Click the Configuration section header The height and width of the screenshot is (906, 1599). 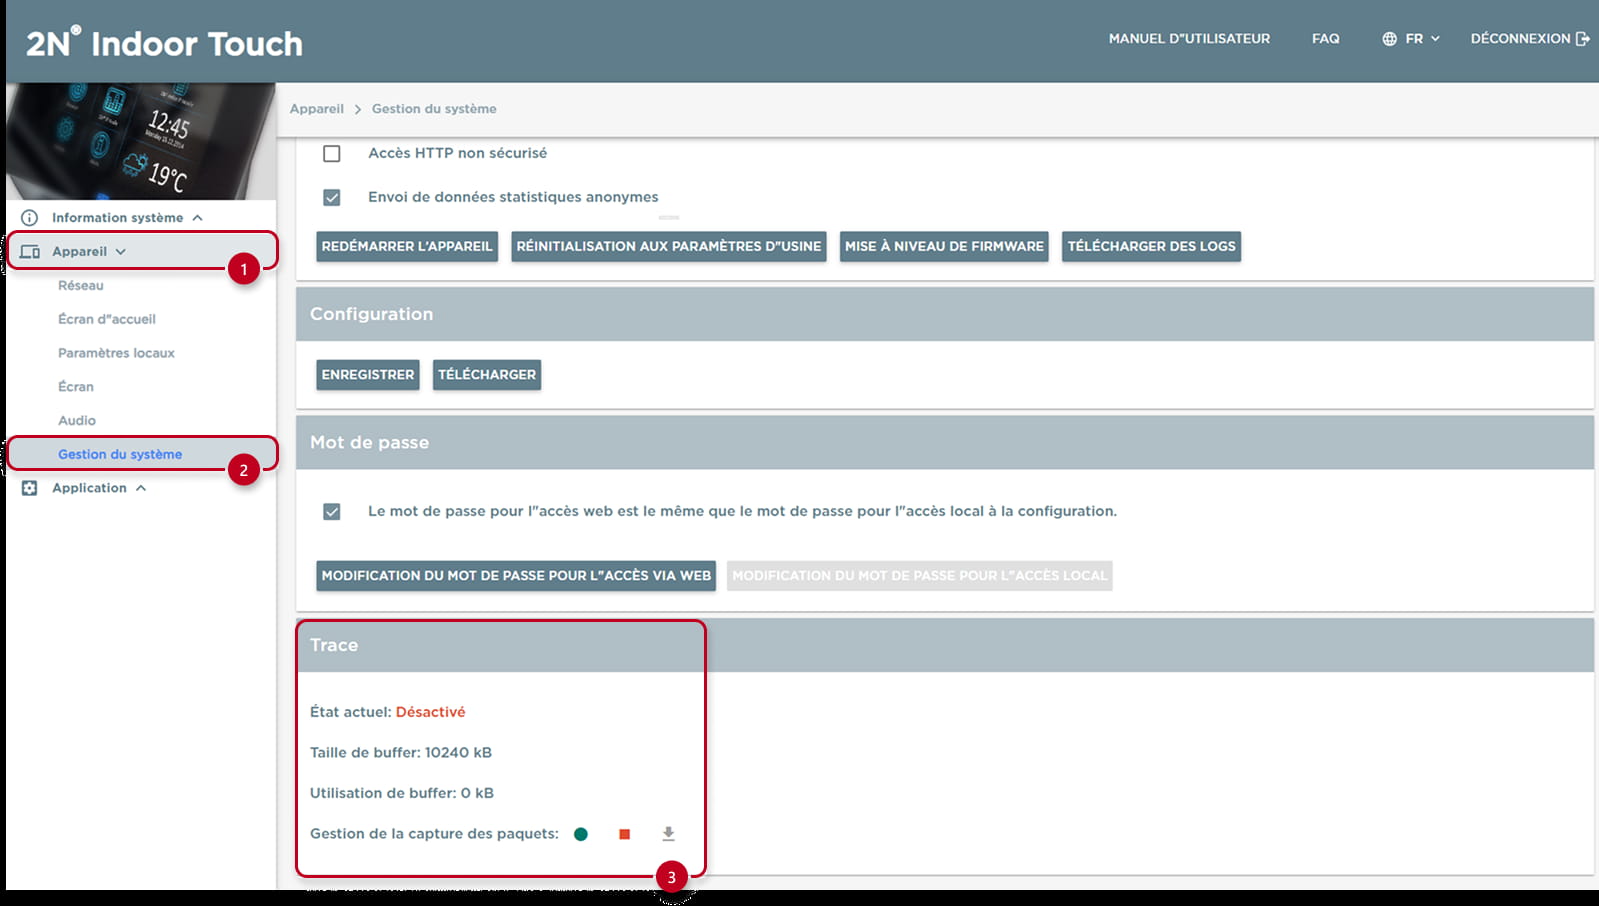point(945,315)
